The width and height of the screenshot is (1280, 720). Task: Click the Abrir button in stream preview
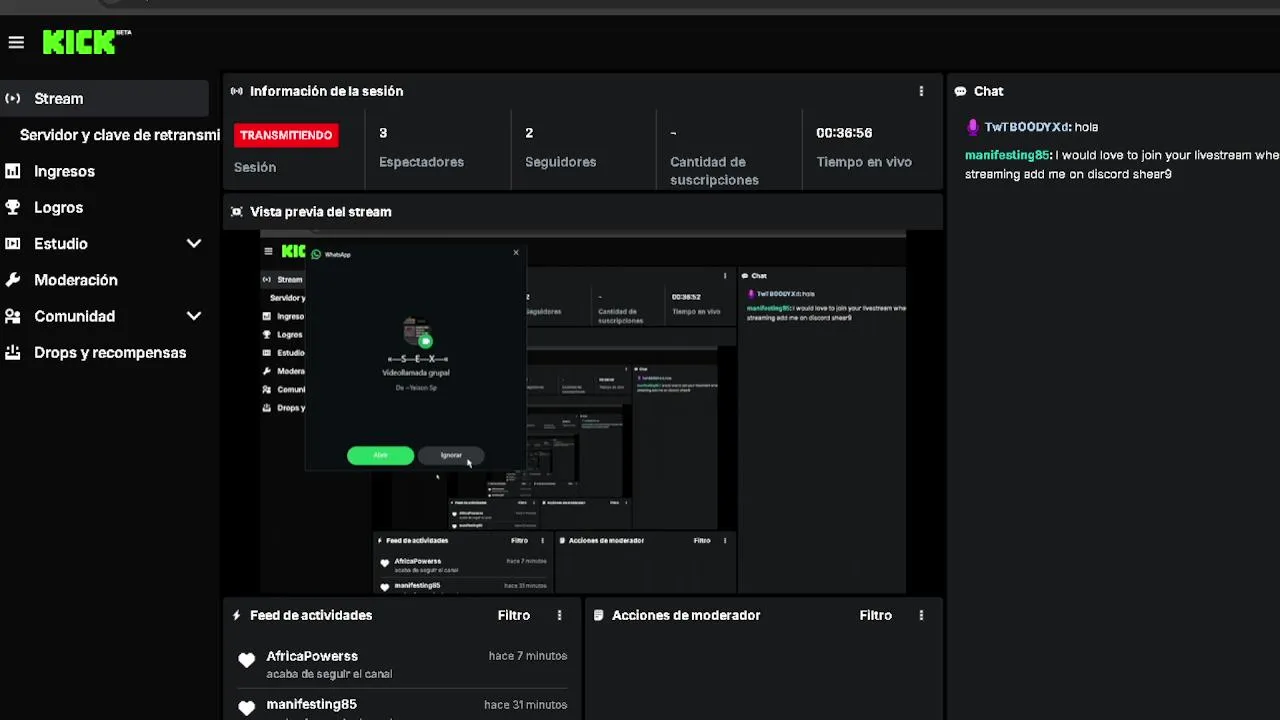(x=380, y=455)
